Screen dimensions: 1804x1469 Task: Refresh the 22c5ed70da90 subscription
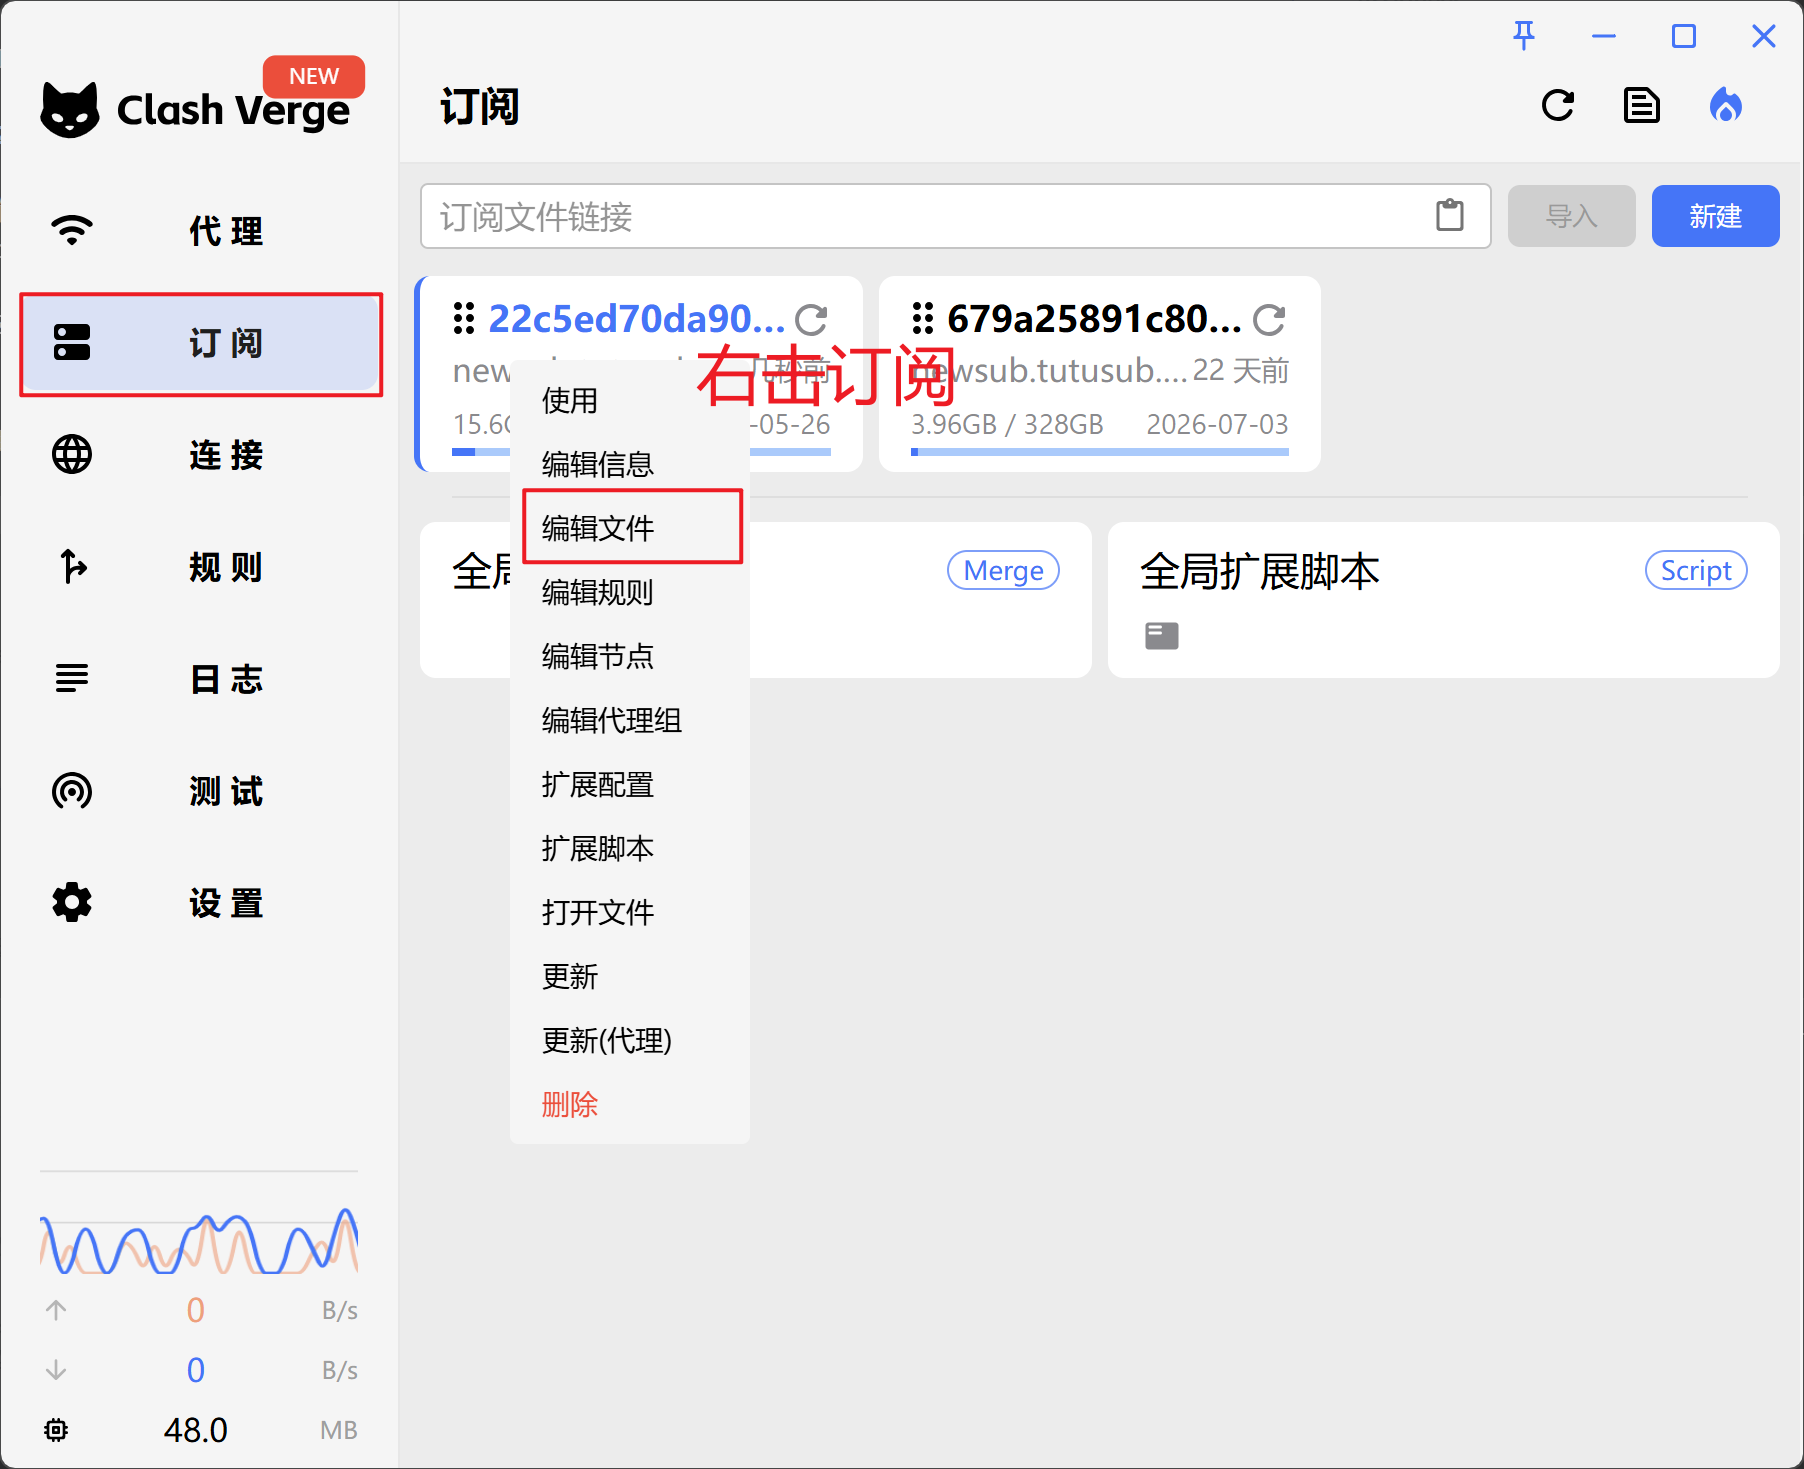pyautogui.click(x=810, y=320)
